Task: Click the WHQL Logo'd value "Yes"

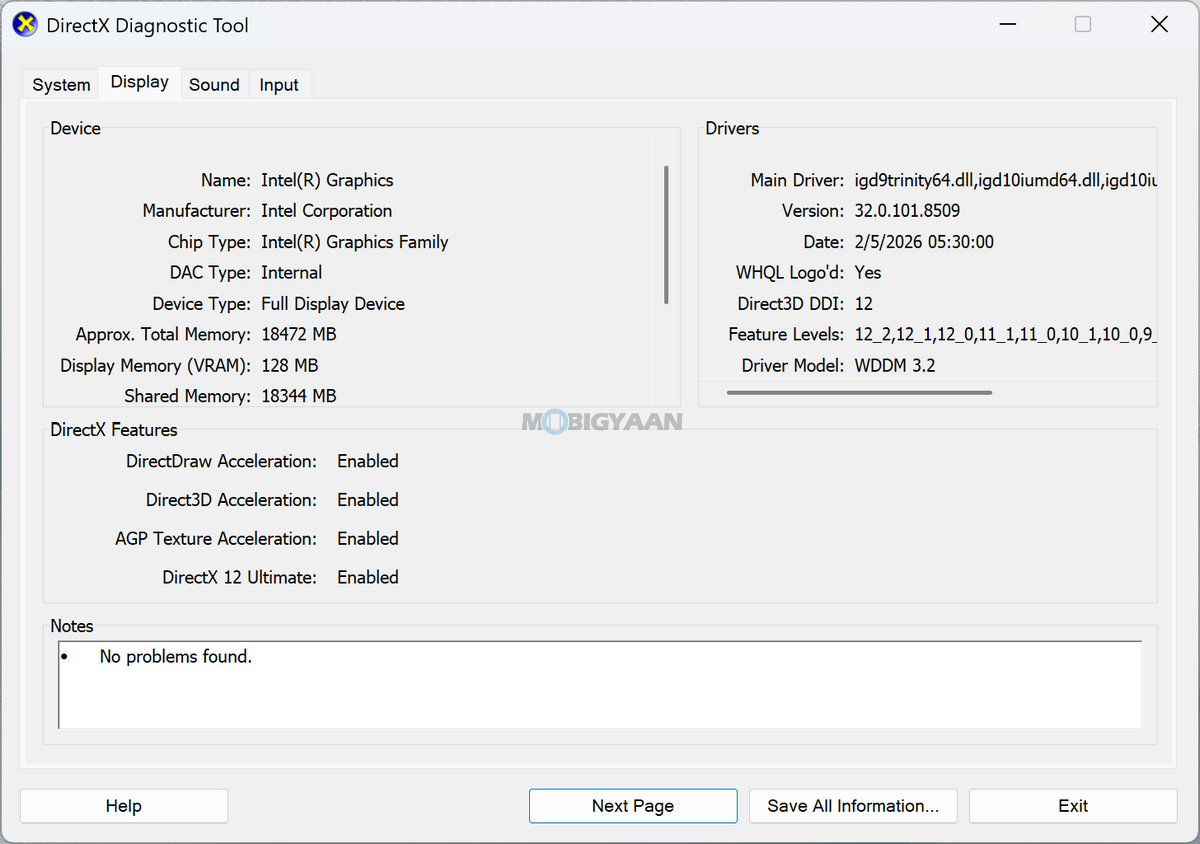Action: tap(868, 273)
